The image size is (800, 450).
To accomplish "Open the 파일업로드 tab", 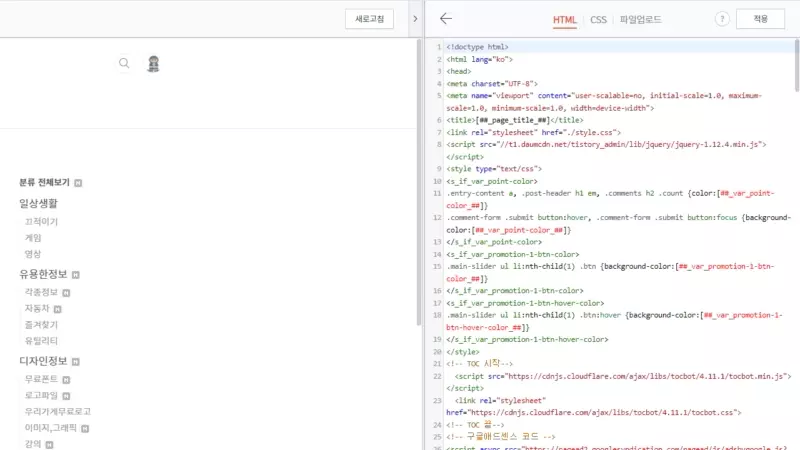I will 640,20.
